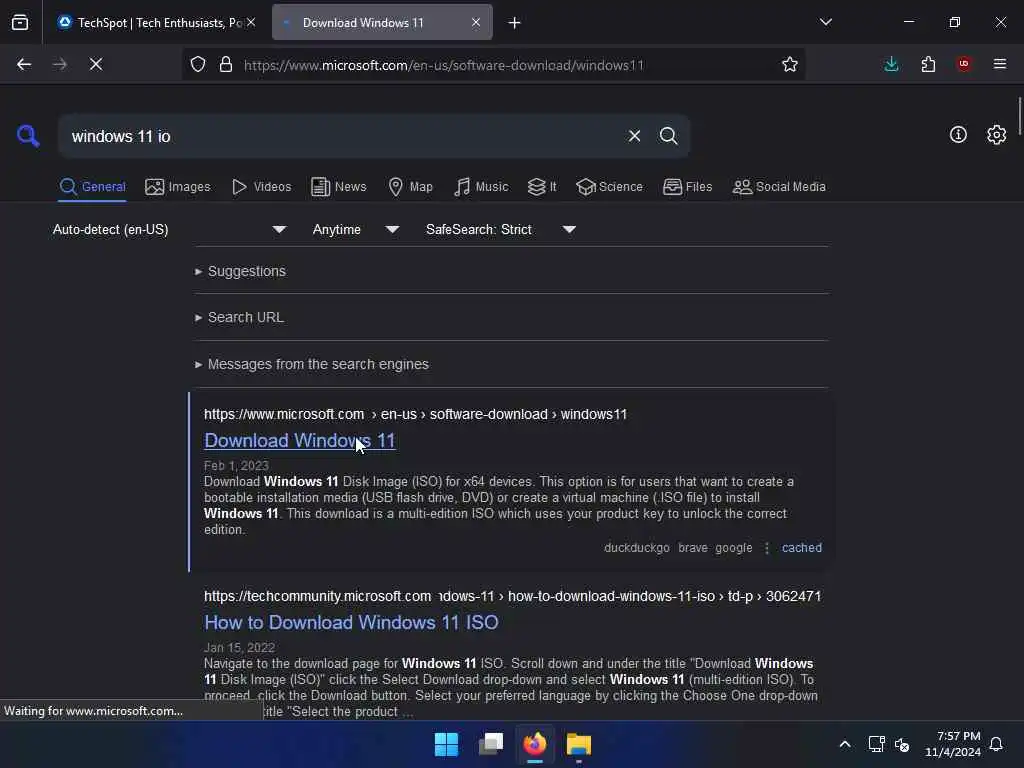This screenshot has width=1024, height=768.
Task: Close the TechSpot tab
Action: pos(251,22)
